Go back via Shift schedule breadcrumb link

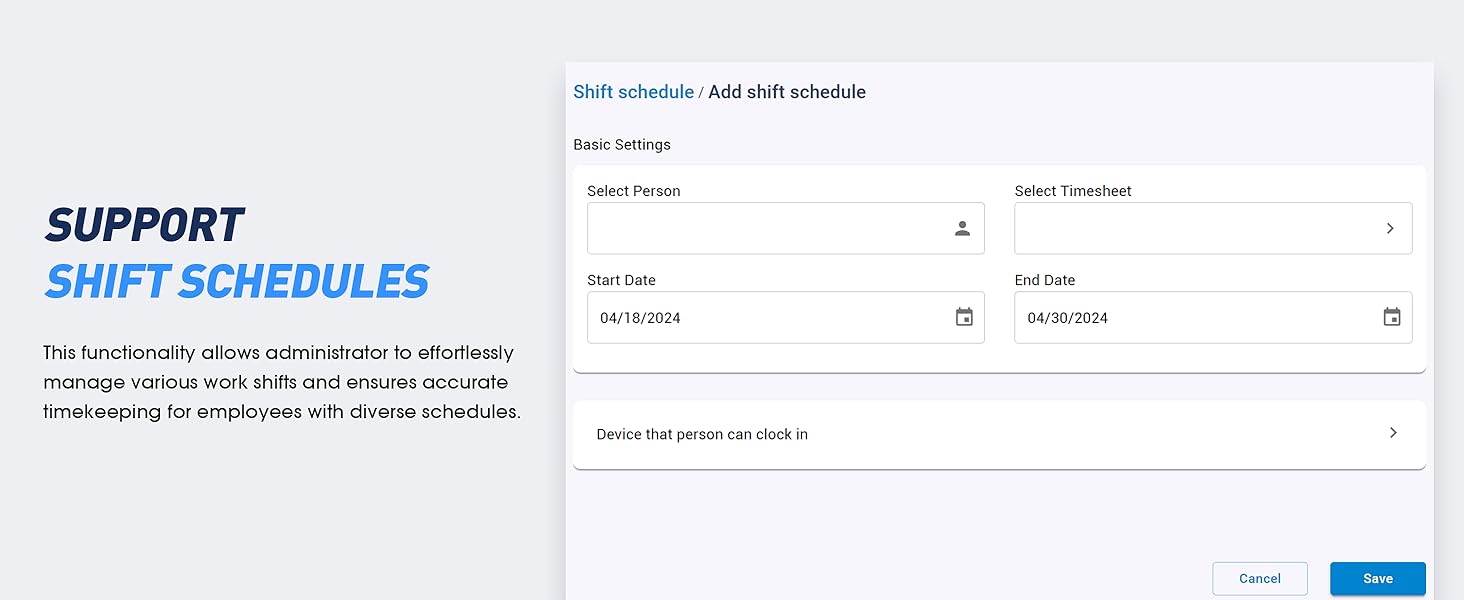click(633, 92)
